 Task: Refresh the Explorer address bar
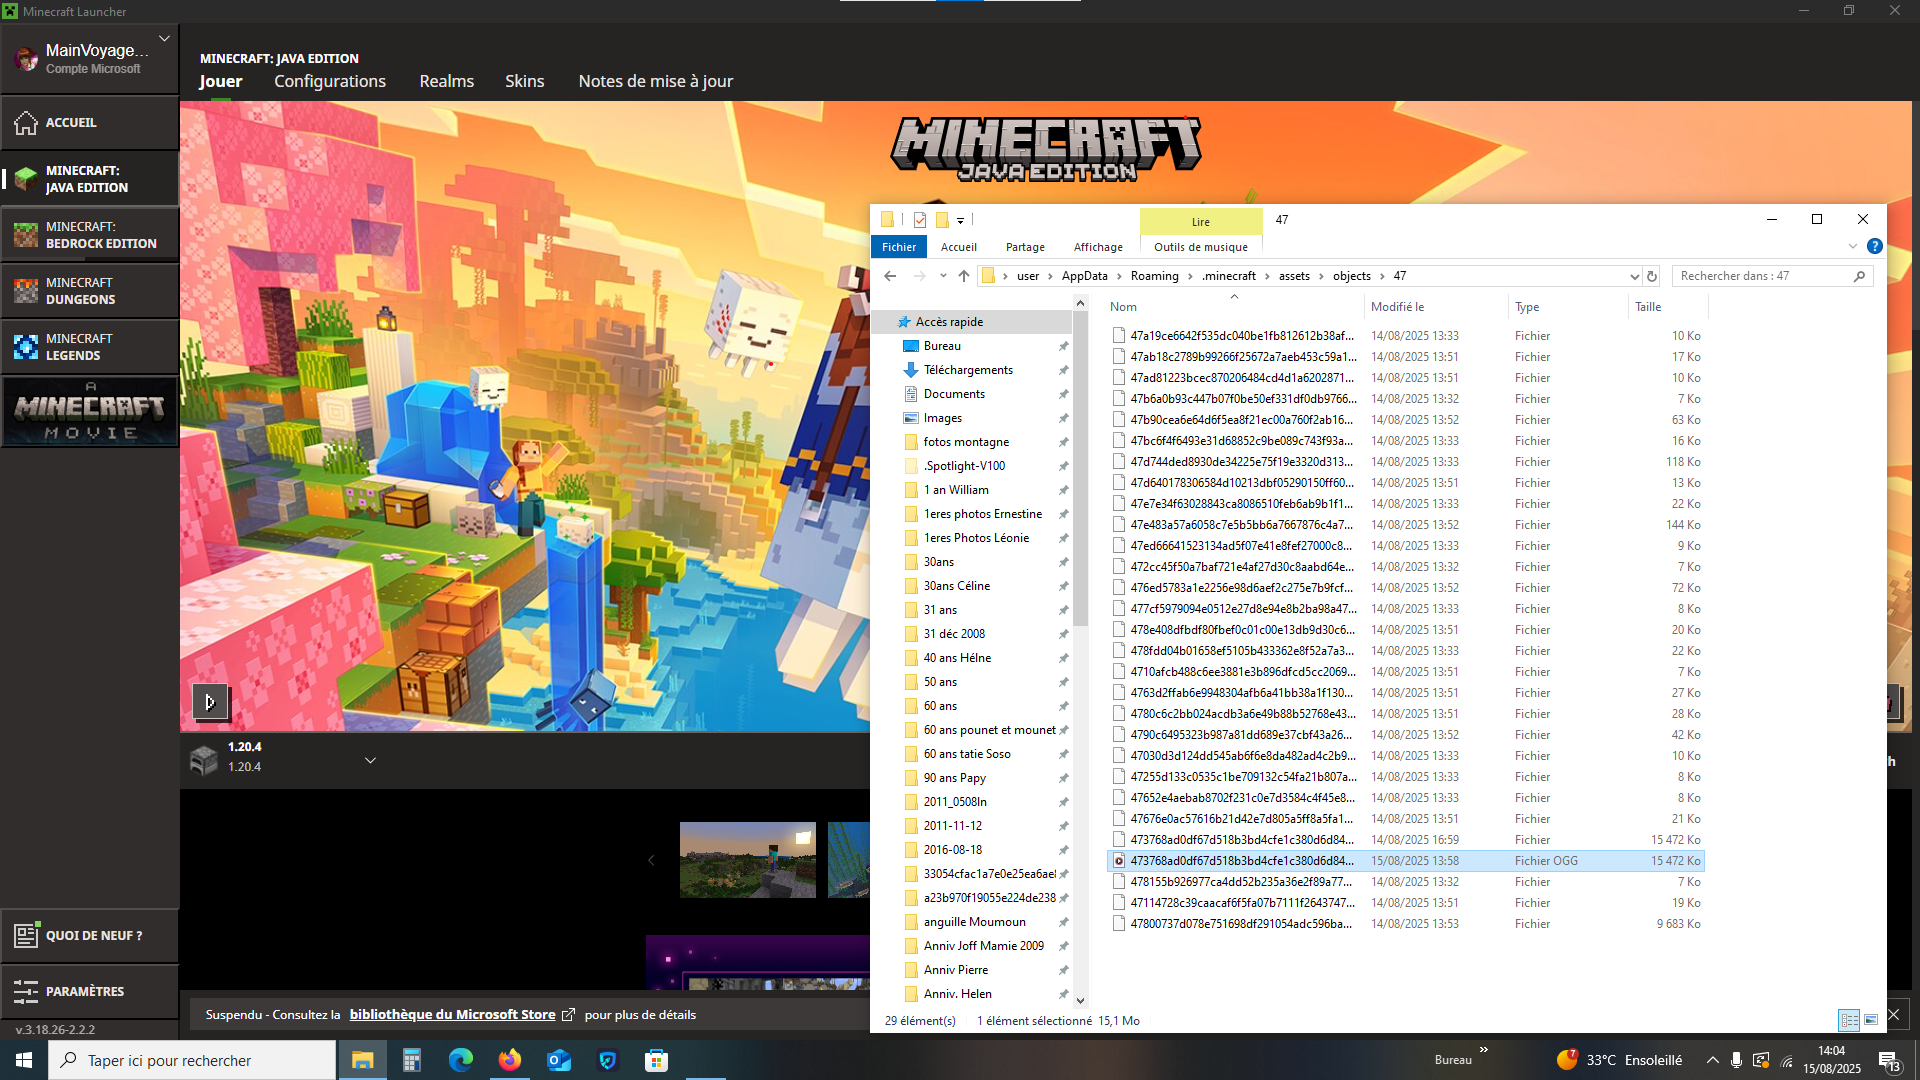coord(1652,276)
